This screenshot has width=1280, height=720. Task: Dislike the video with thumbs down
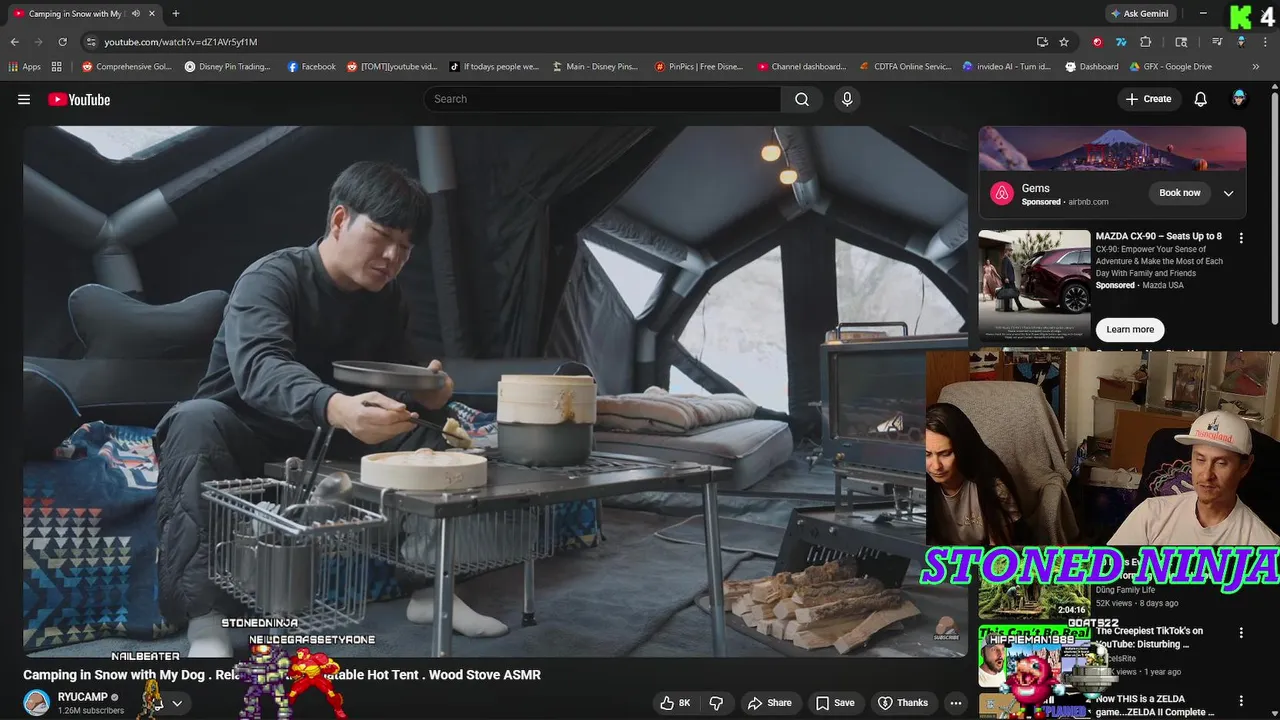[716, 703]
